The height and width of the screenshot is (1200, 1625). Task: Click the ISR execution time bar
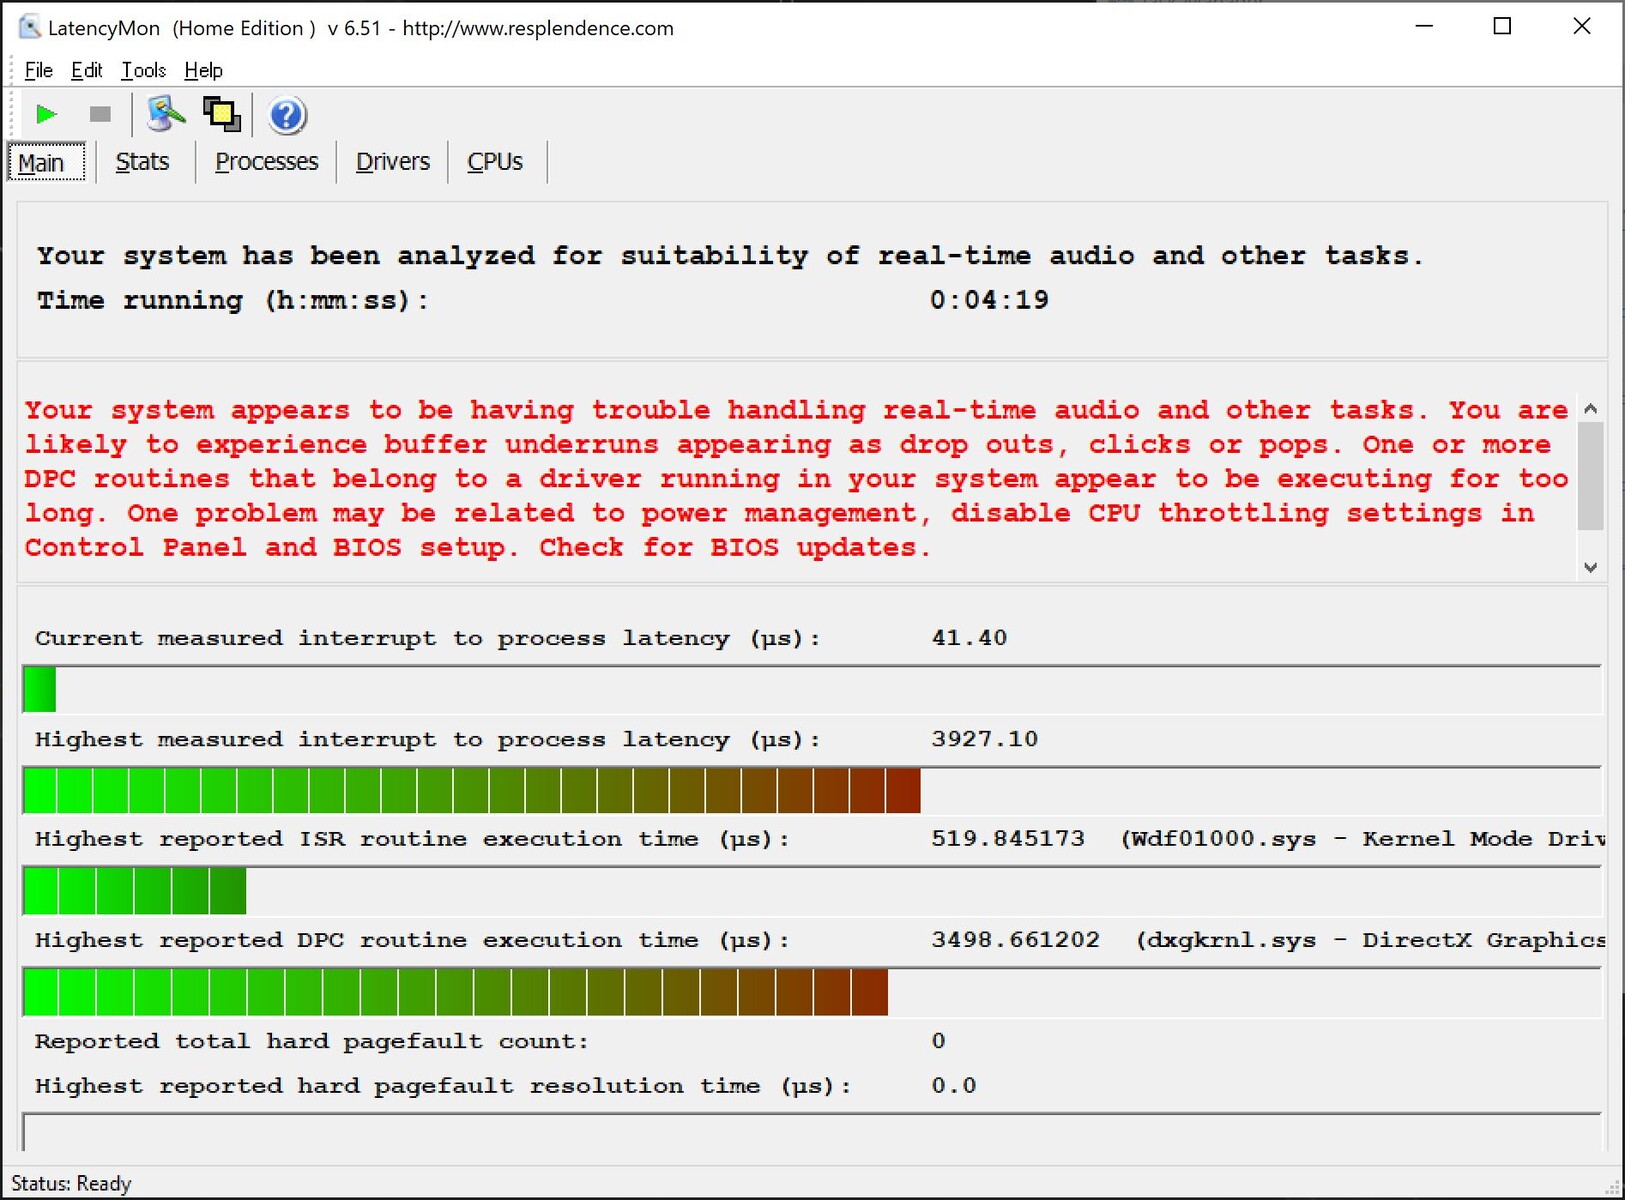pos(134,891)
